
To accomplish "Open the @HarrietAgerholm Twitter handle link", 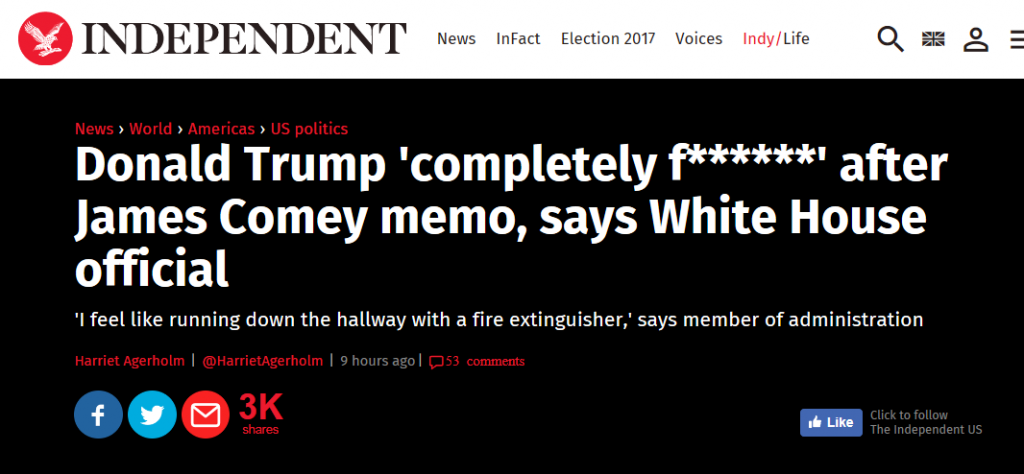I will point(263,361).
